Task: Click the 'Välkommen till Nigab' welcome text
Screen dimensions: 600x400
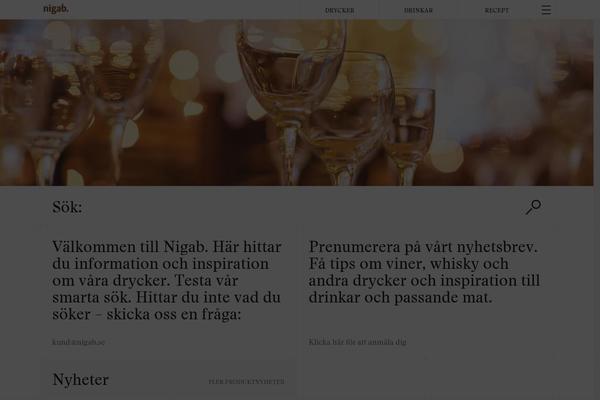Action: (167, 280)
